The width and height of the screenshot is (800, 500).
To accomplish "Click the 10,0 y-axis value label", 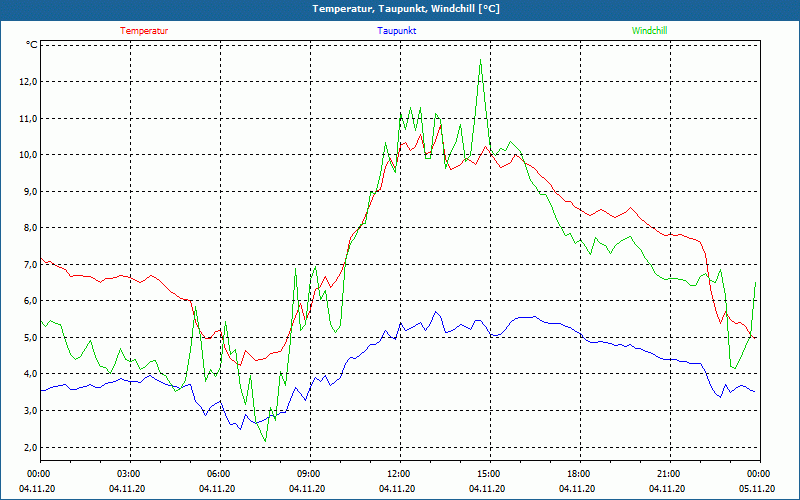I will pos(28,155).
